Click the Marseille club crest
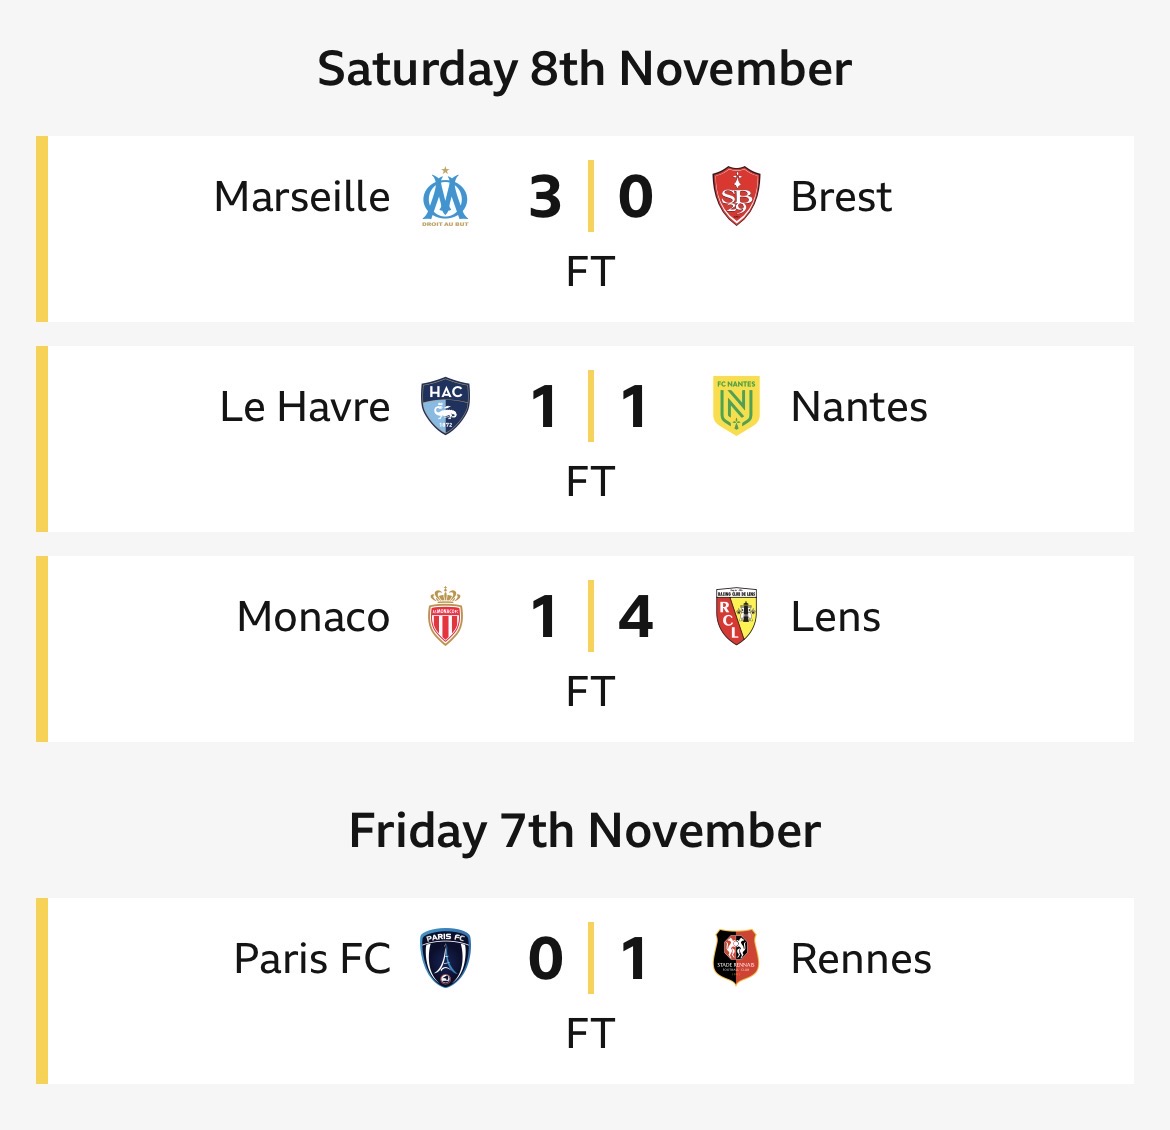 coord(445,197)
